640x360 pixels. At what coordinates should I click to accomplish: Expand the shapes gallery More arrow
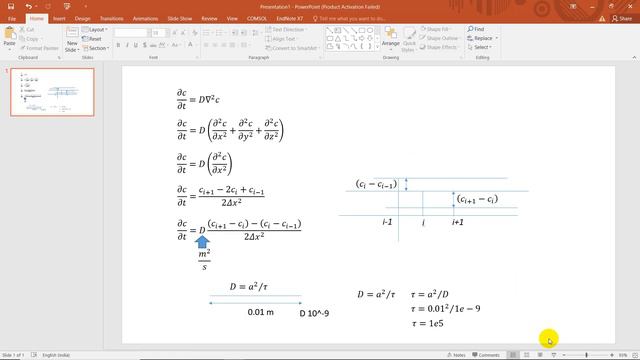click(377, 47)
